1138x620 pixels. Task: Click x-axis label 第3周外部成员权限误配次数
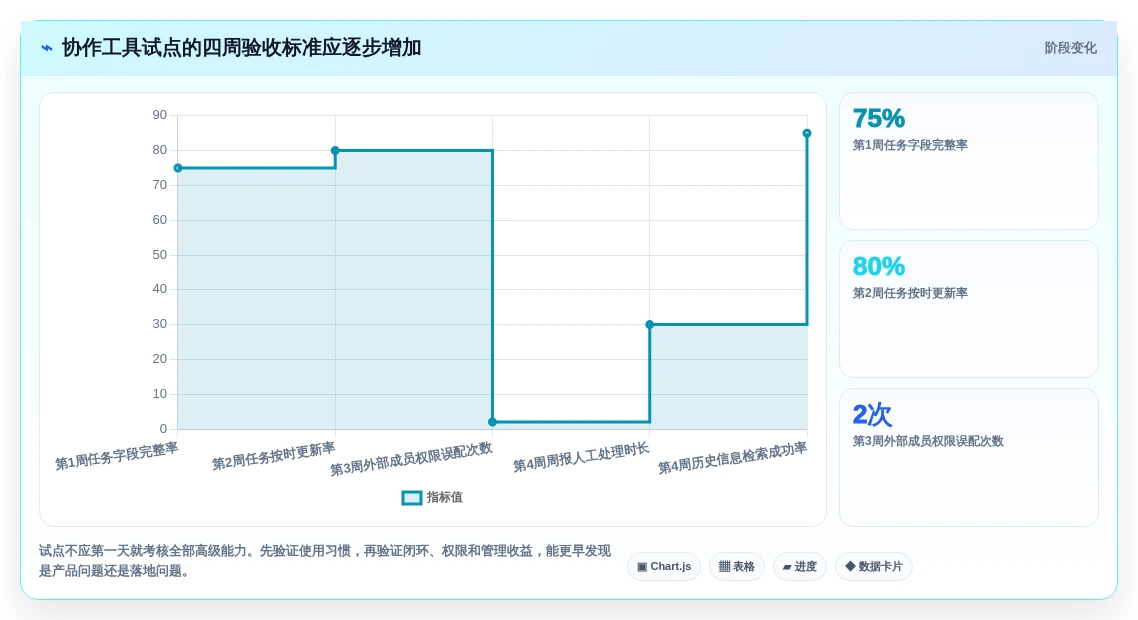click(x=412, y=459)
